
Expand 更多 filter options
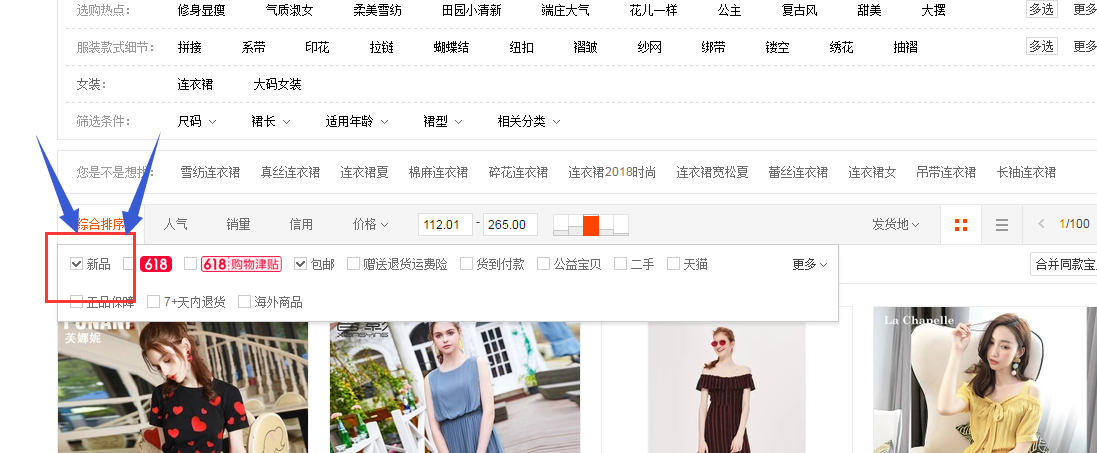click(x=809, y=264)
